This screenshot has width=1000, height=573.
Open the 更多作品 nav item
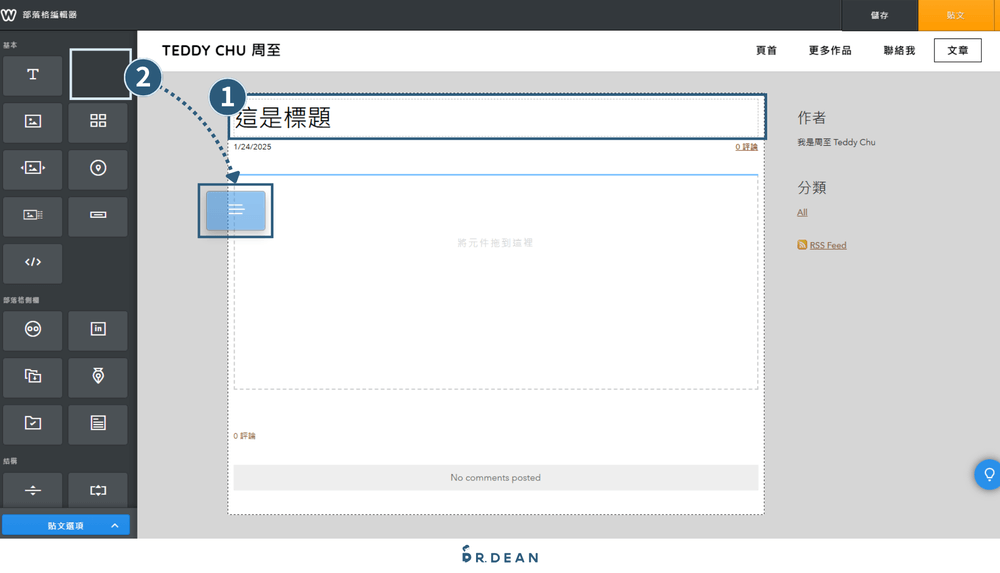coord(830,50)
